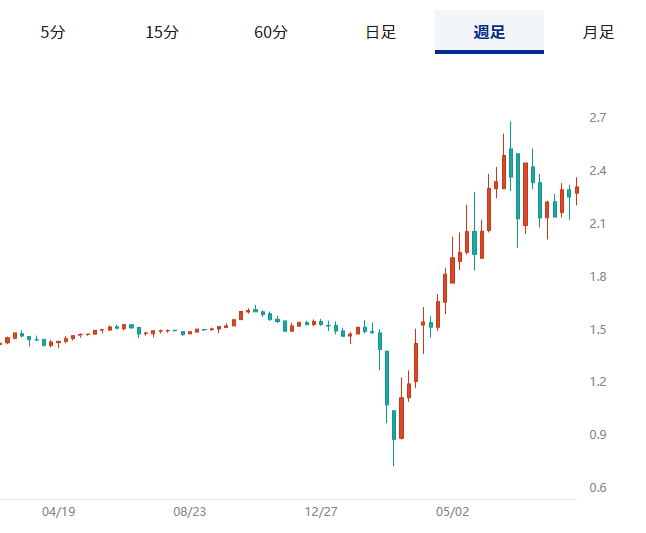Click the 05/02 date label
This screenshot has width=646, height=533.
click(452, 512)
